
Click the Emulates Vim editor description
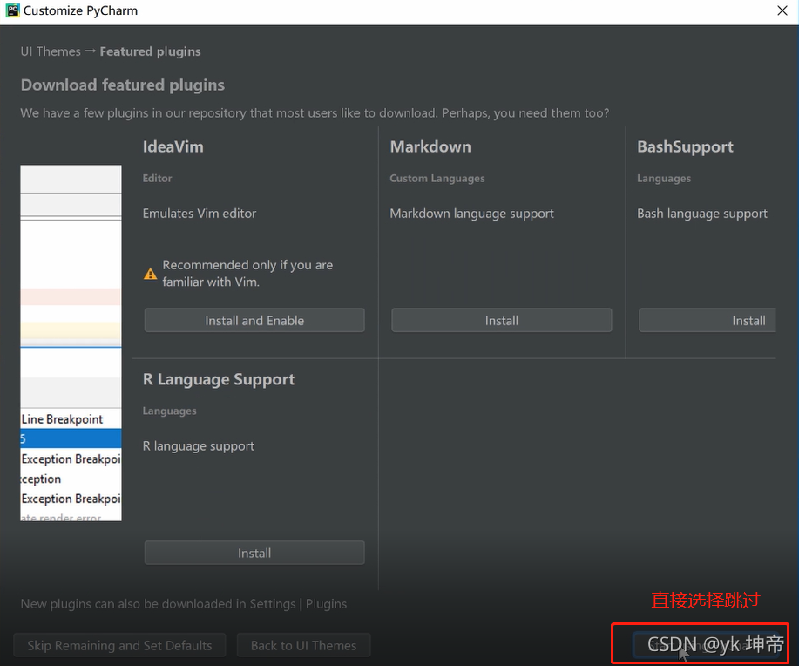point(199,213)
